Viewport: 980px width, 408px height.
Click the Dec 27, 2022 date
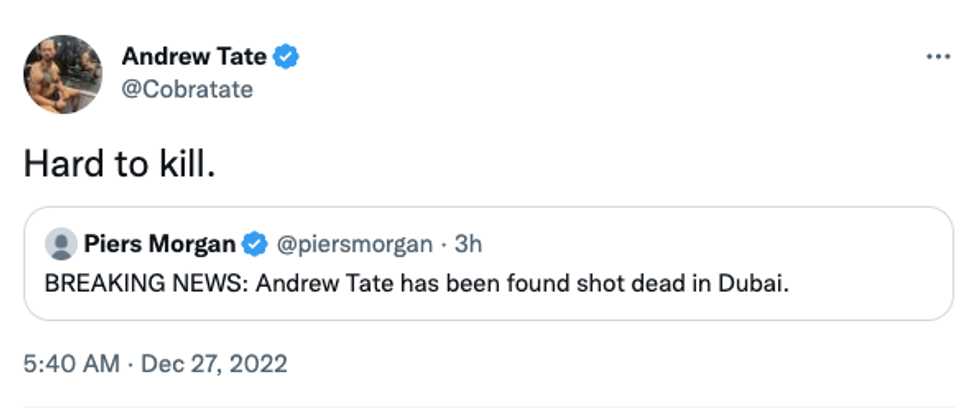(x=214, y=363)
